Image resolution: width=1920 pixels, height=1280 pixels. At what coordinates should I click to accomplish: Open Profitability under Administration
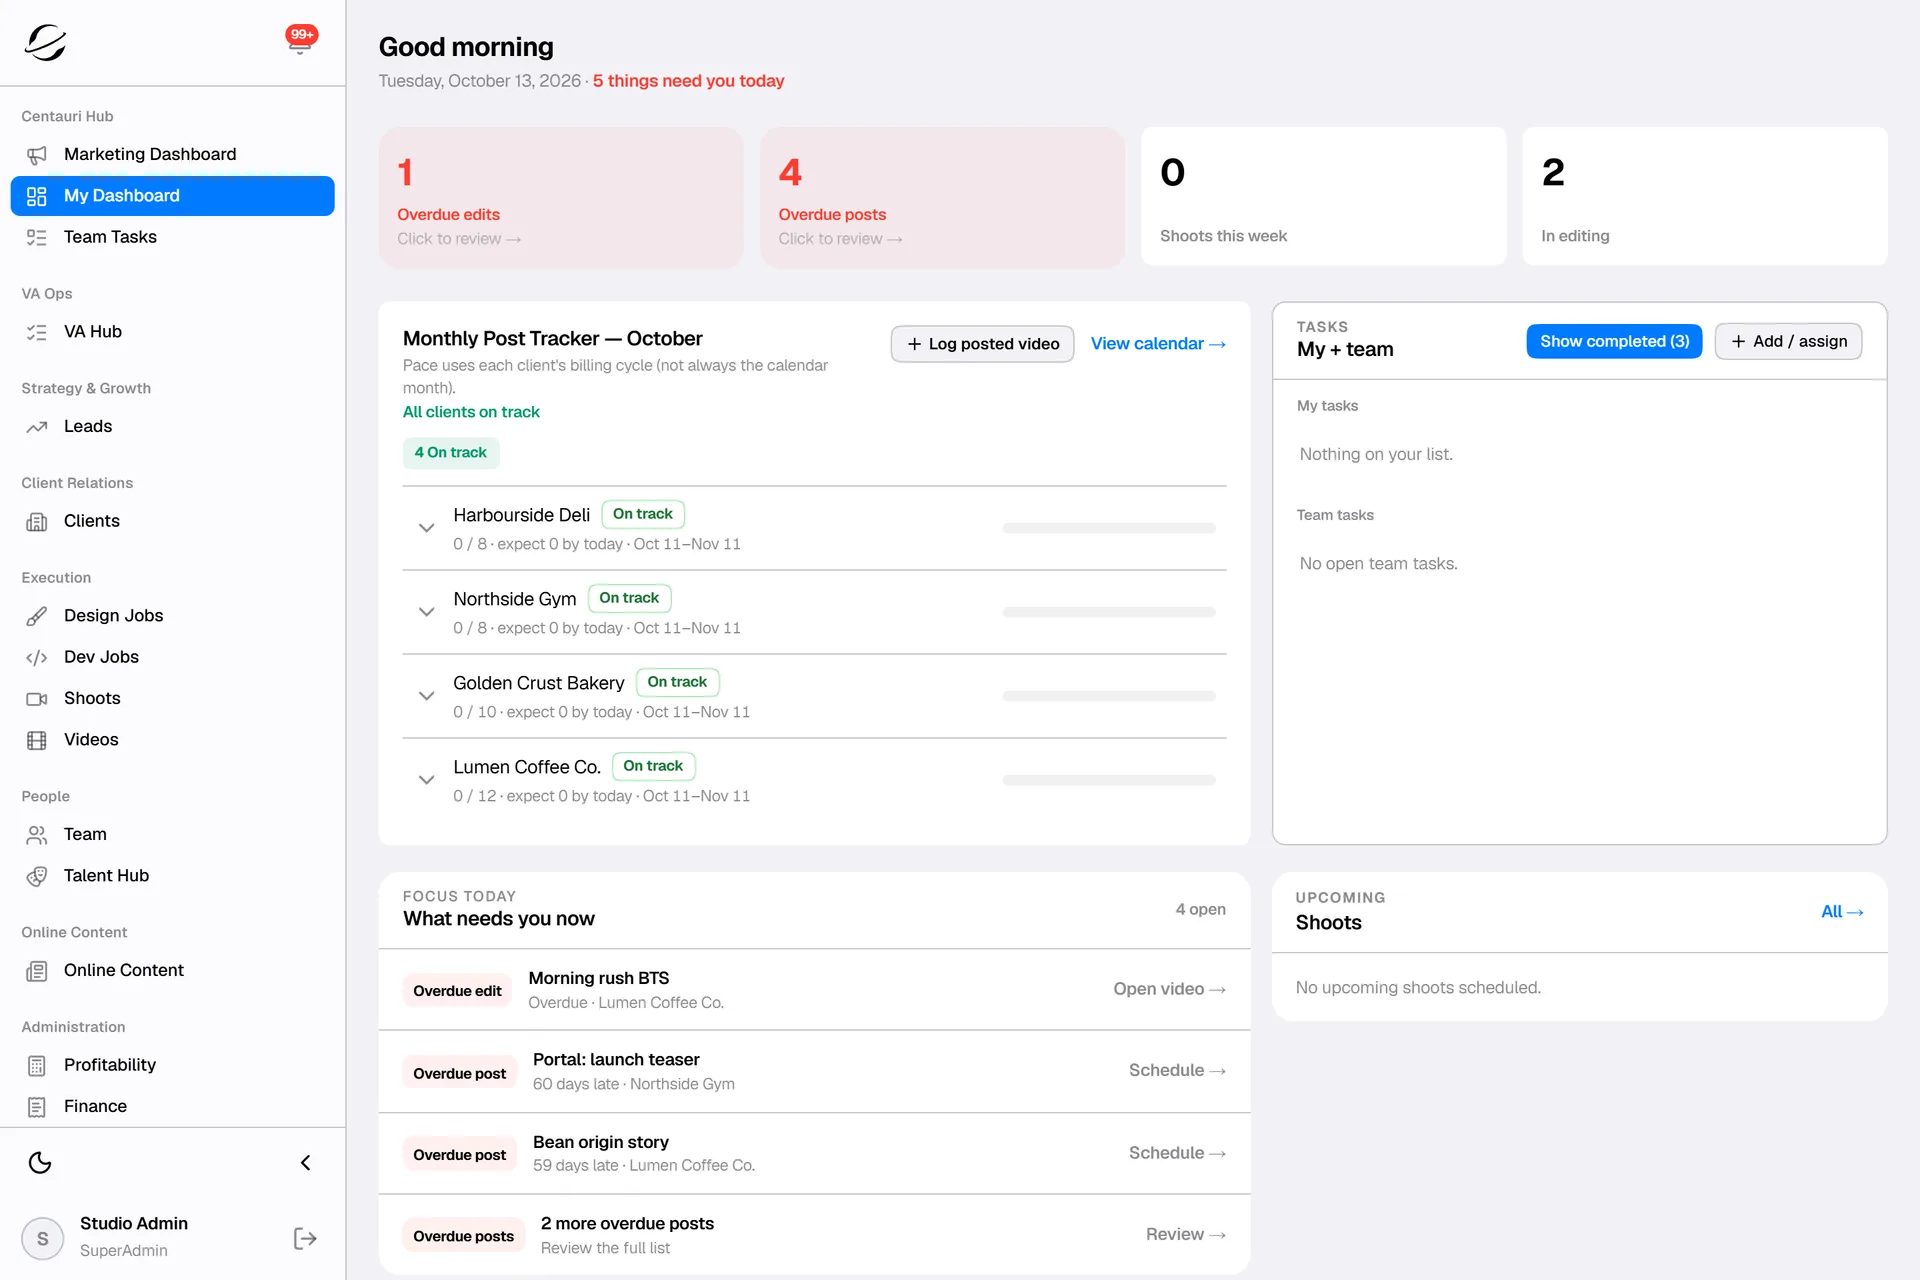(172, 1064)
